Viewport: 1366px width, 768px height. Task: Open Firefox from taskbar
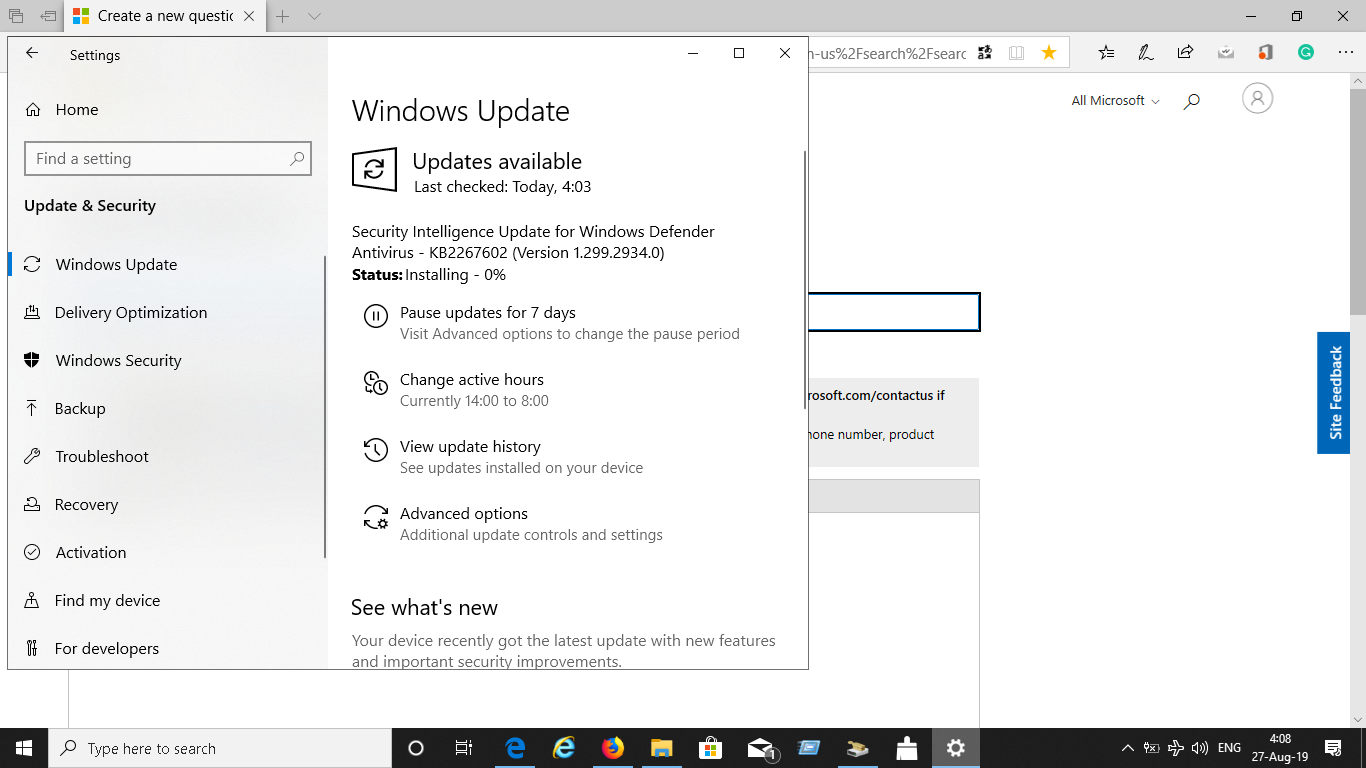coord(613,748)
